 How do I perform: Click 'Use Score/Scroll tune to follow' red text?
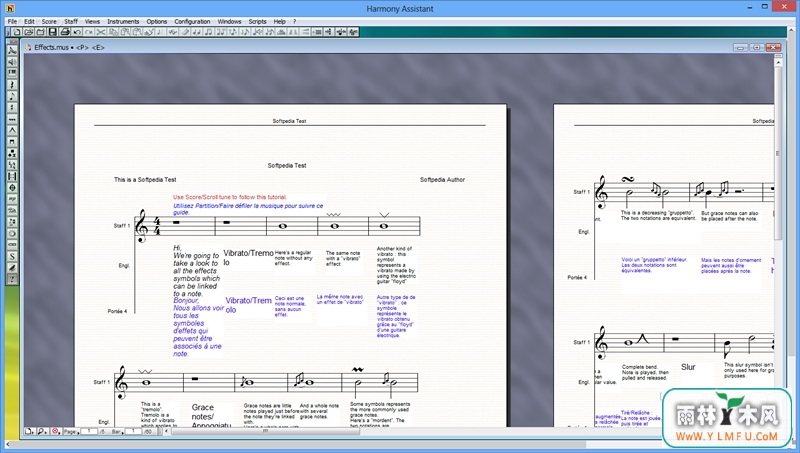tap(230, 197)
